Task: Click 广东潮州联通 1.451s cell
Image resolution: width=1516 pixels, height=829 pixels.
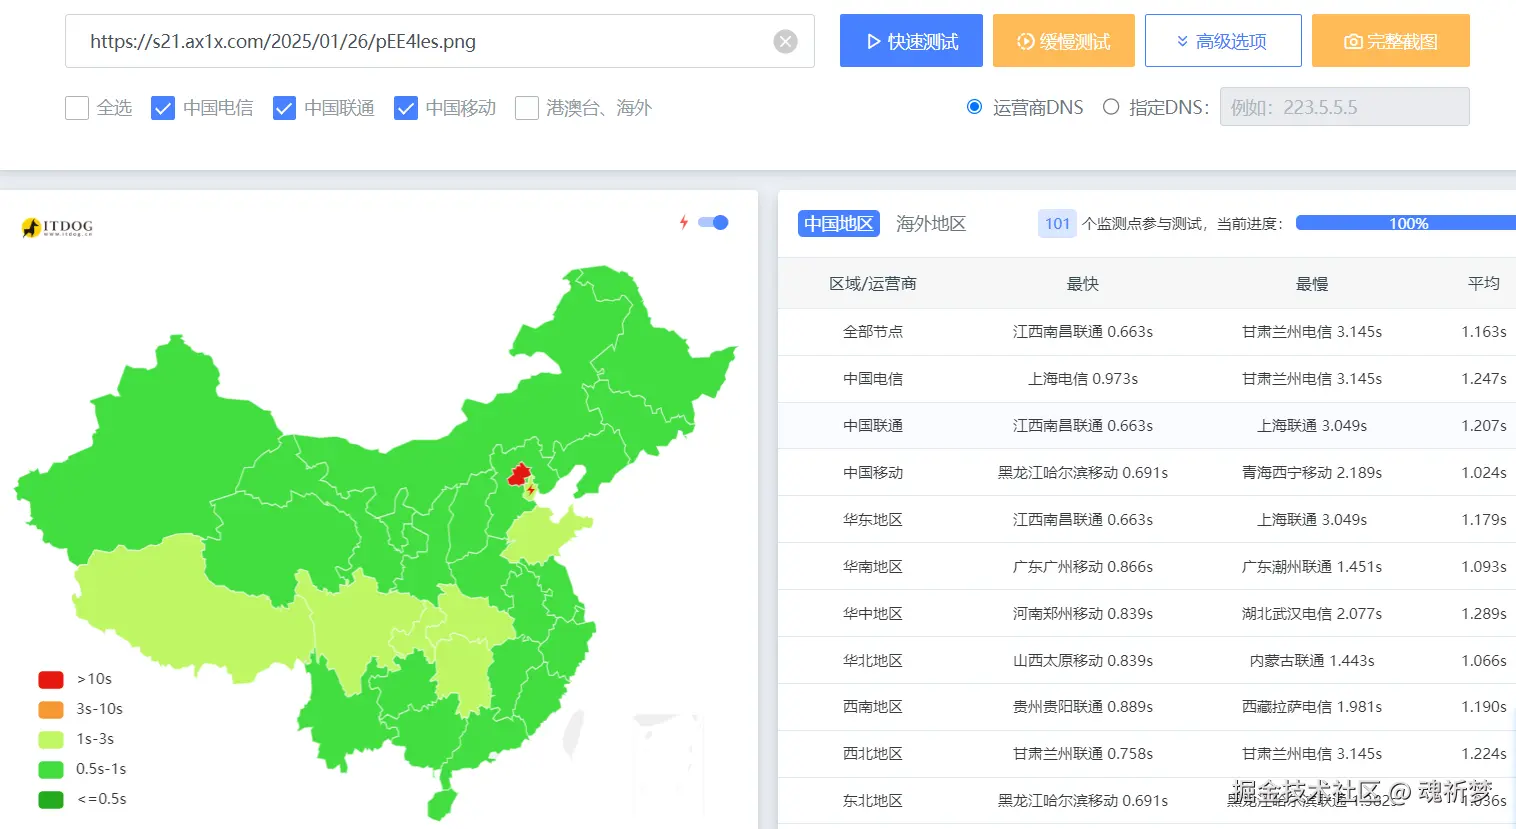Action: (1312, 567)
